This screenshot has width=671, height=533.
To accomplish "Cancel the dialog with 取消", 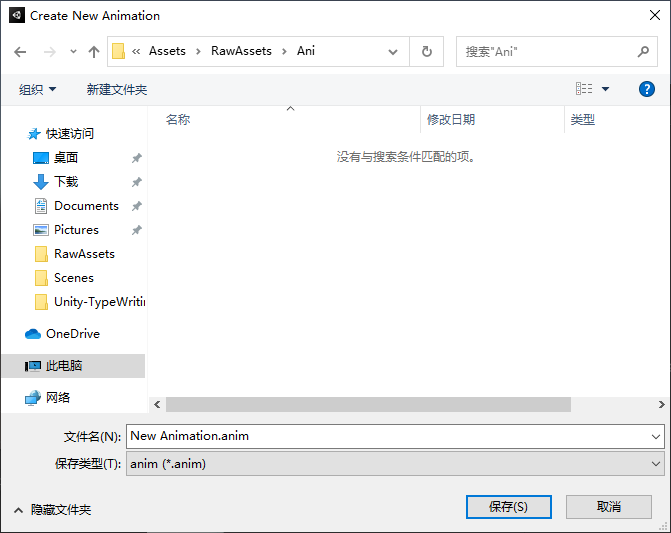I will 609,507.
